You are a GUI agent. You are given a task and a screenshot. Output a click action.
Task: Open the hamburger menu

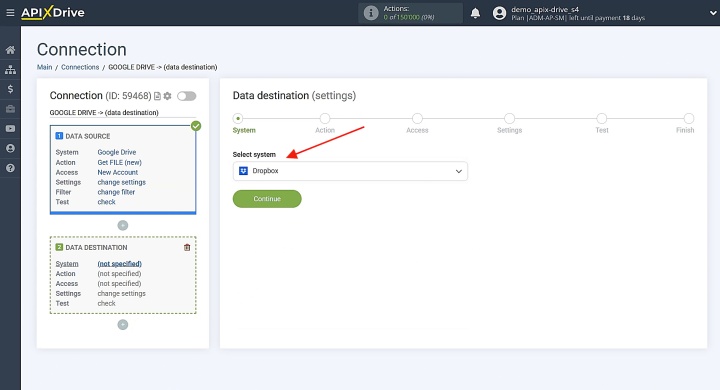(x=10, y=13)
